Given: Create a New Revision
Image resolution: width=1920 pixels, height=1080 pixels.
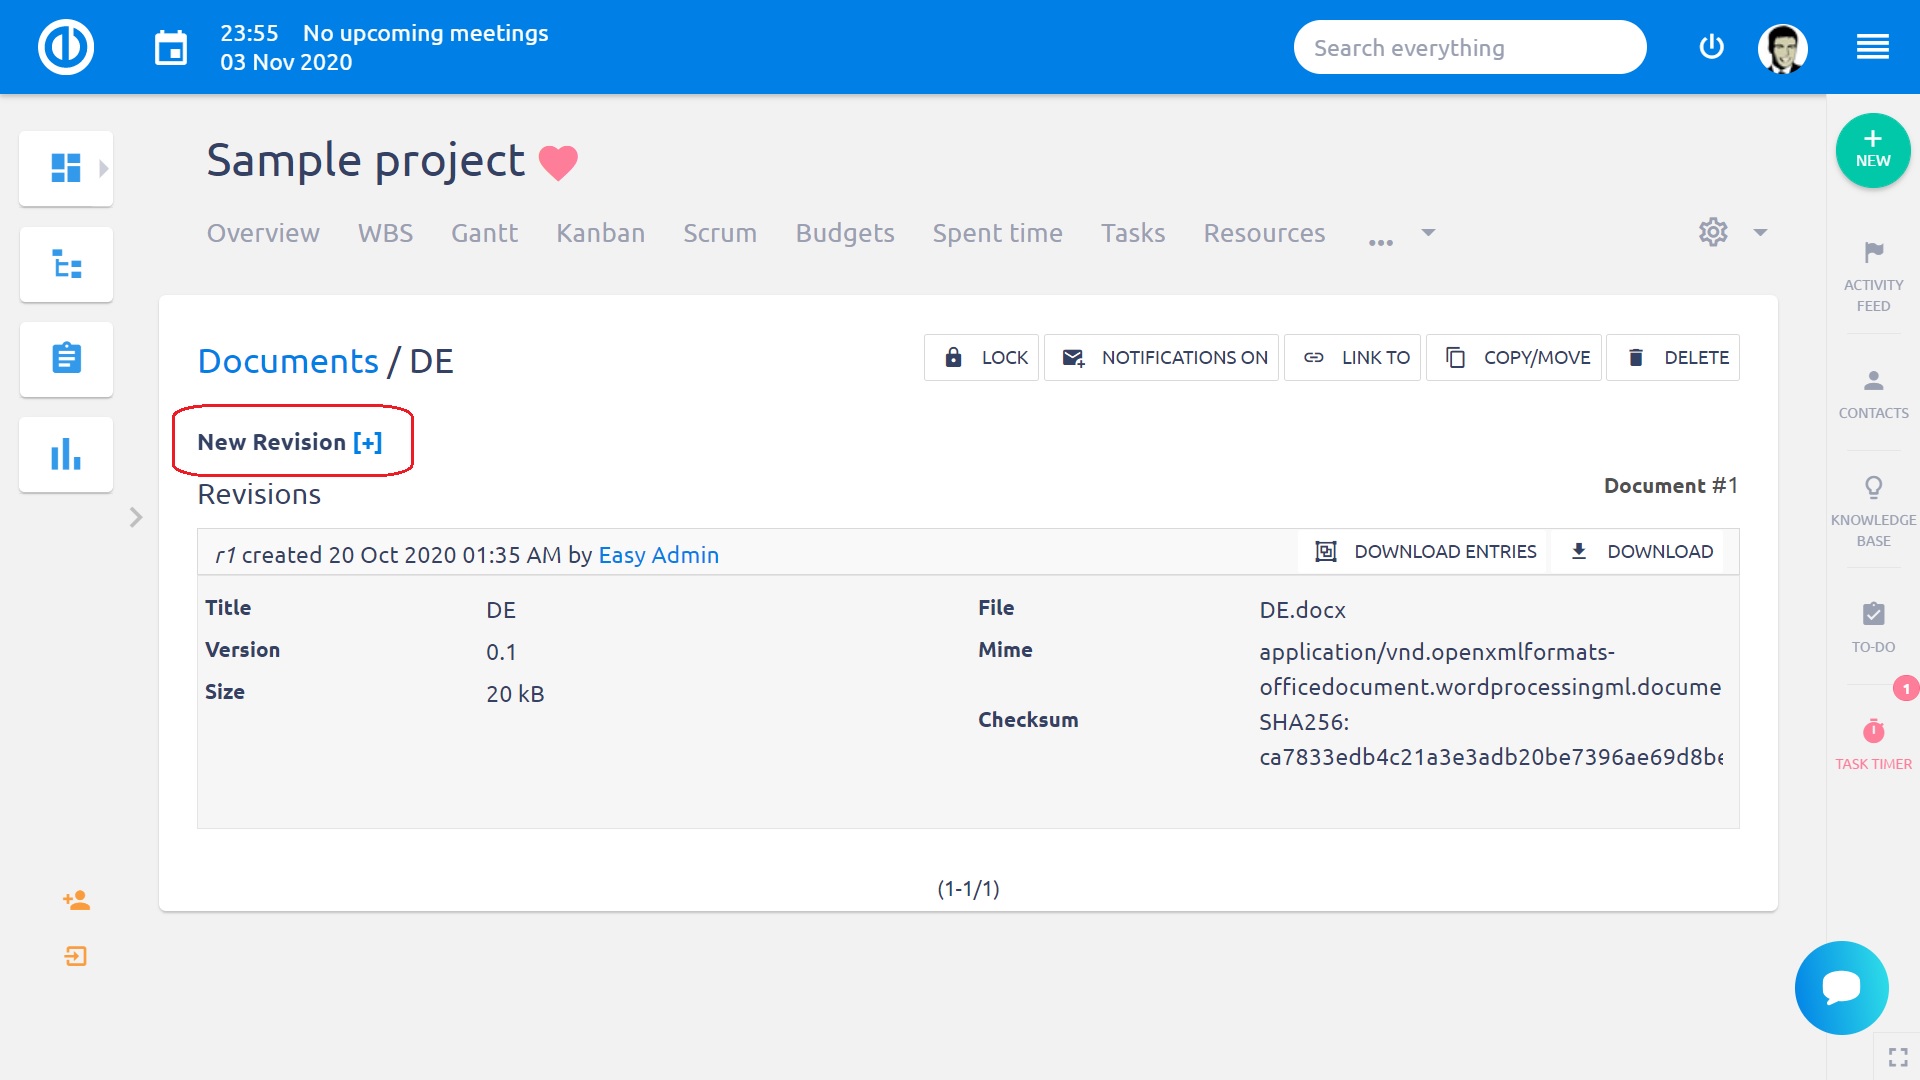Looking at the screenshot, I should click(x=292, y=441).
